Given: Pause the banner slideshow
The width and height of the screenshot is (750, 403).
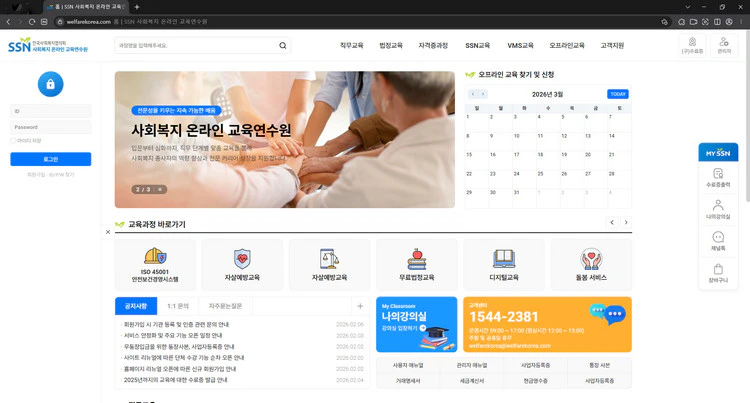Looking at the screenshot, I should click(x=161, y=189).
